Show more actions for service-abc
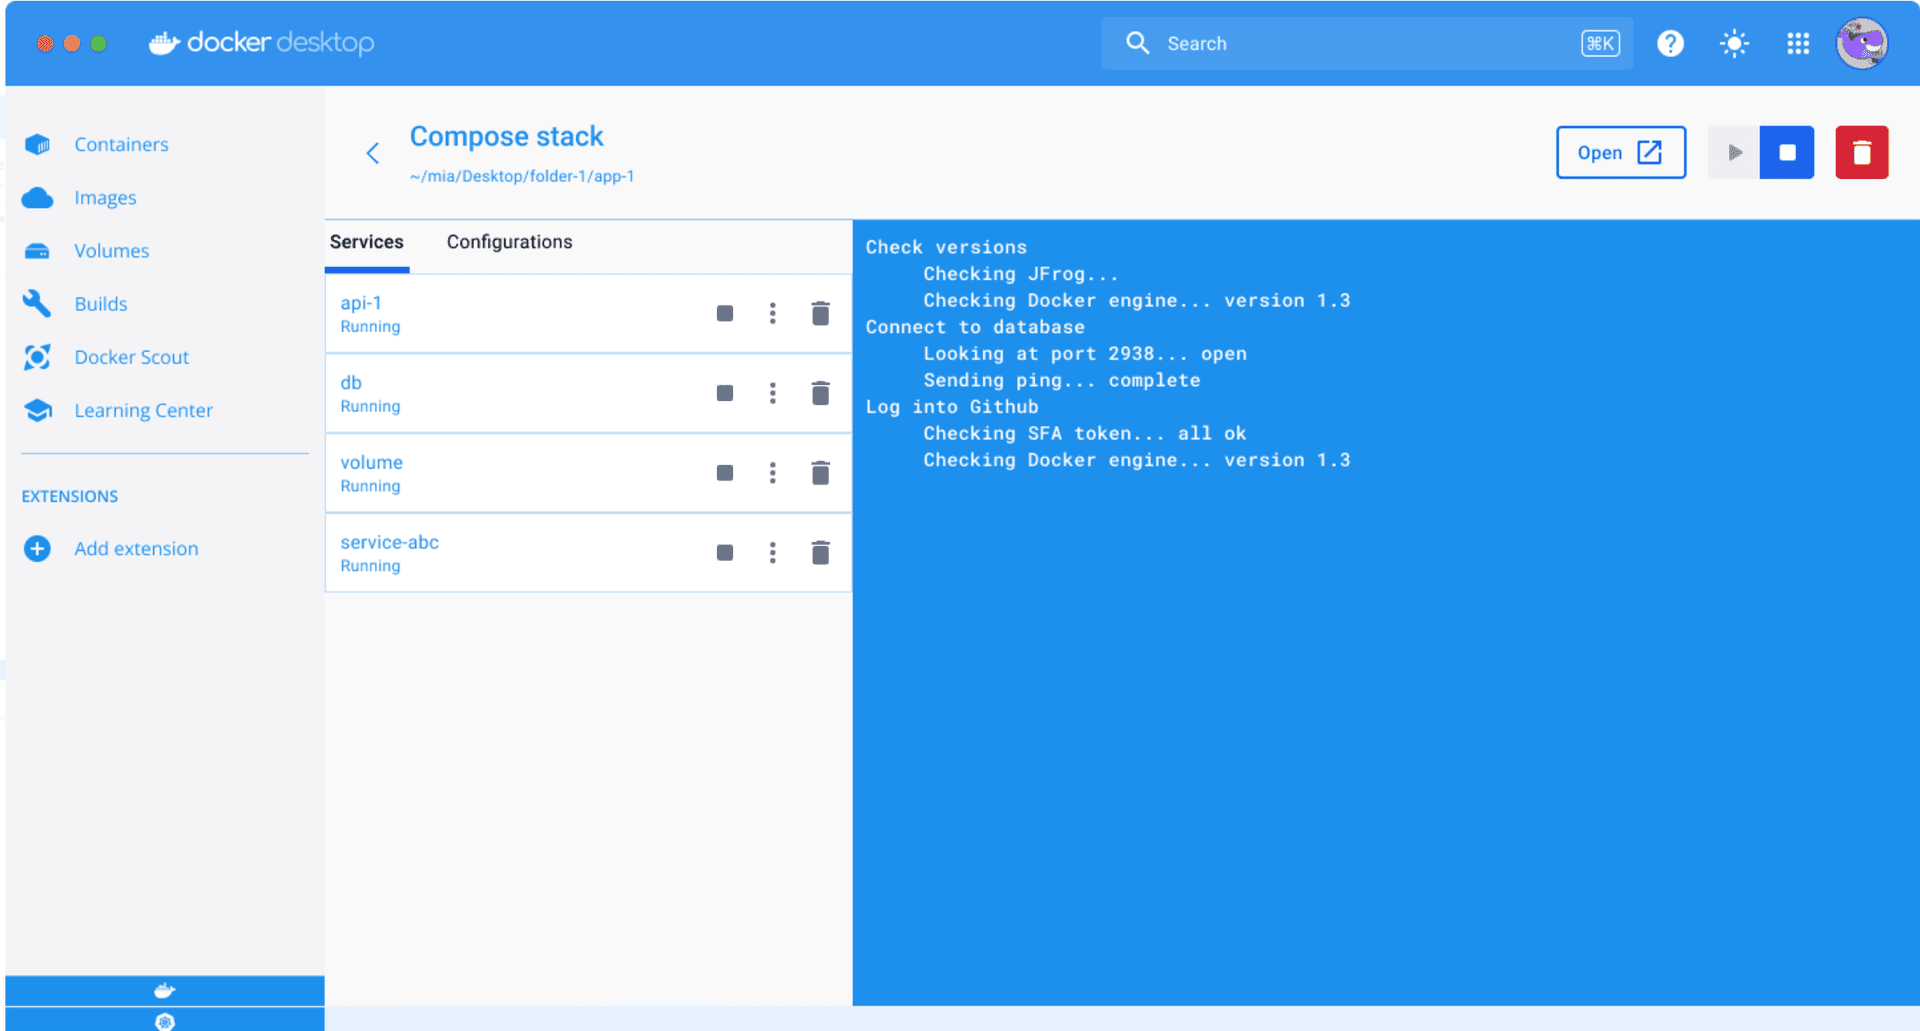 772,553
